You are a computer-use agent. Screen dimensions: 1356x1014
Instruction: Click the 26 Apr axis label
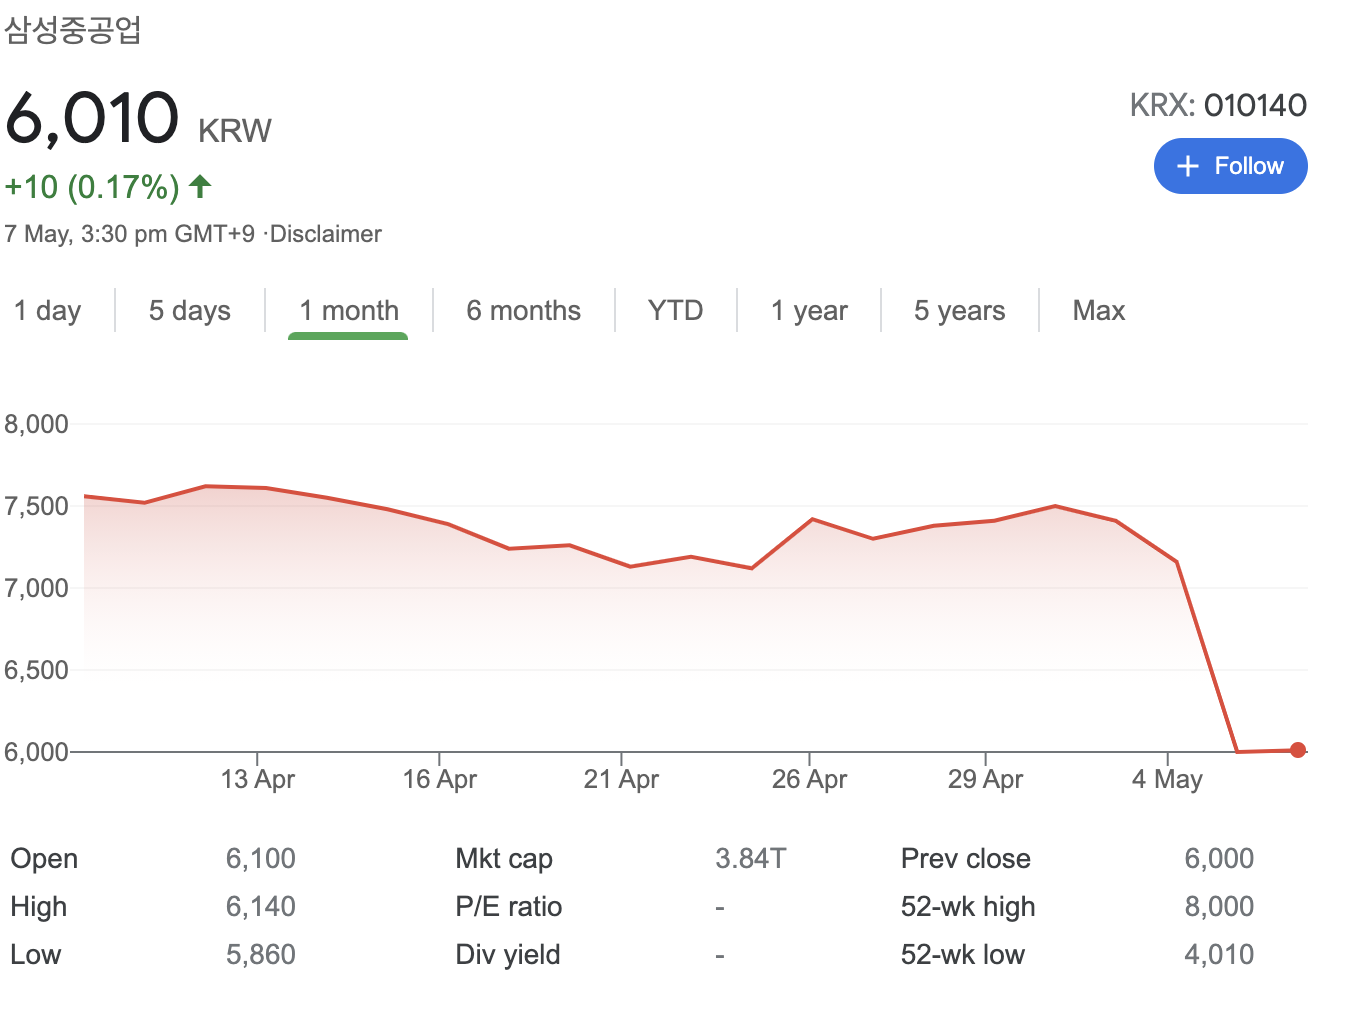(809, 779)
